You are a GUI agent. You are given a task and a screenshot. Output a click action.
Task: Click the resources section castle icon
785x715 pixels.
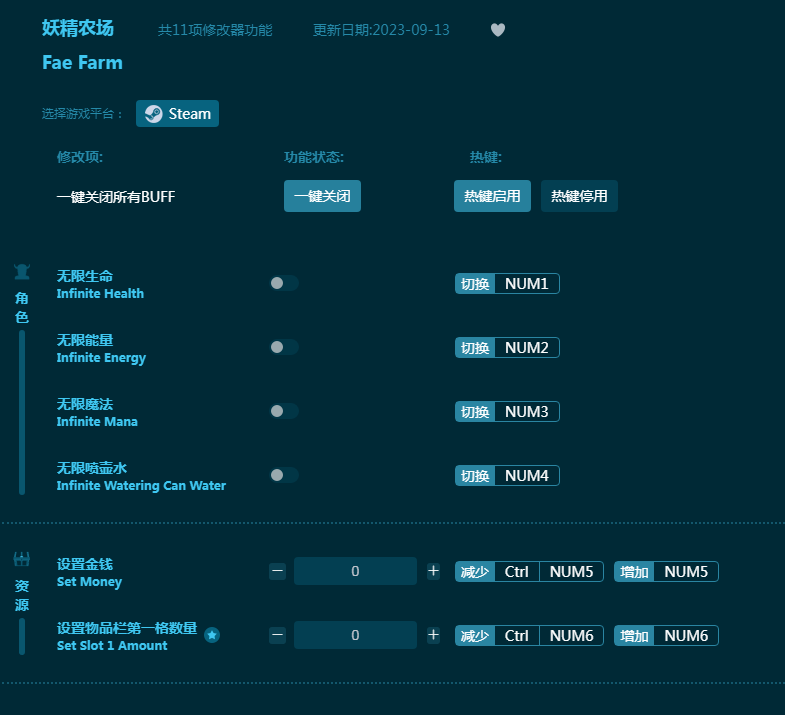click(x=22, y=559)
